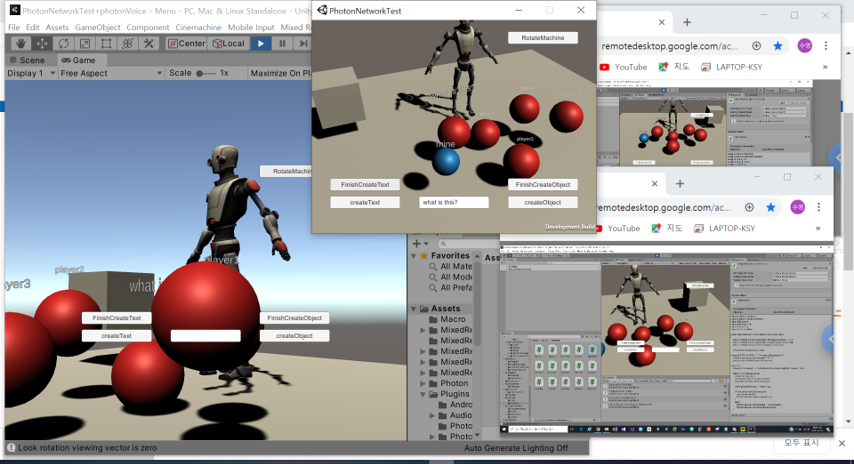Viewport: 854px width, 464px height.
Task: Click createText in PhotonNetworkTest window
Action: (x=365, y=202)
